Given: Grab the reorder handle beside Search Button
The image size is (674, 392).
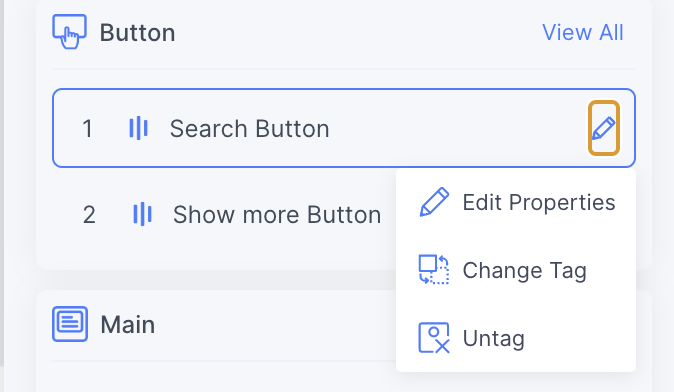Looking at the screenshot, I should click(138, 128).
